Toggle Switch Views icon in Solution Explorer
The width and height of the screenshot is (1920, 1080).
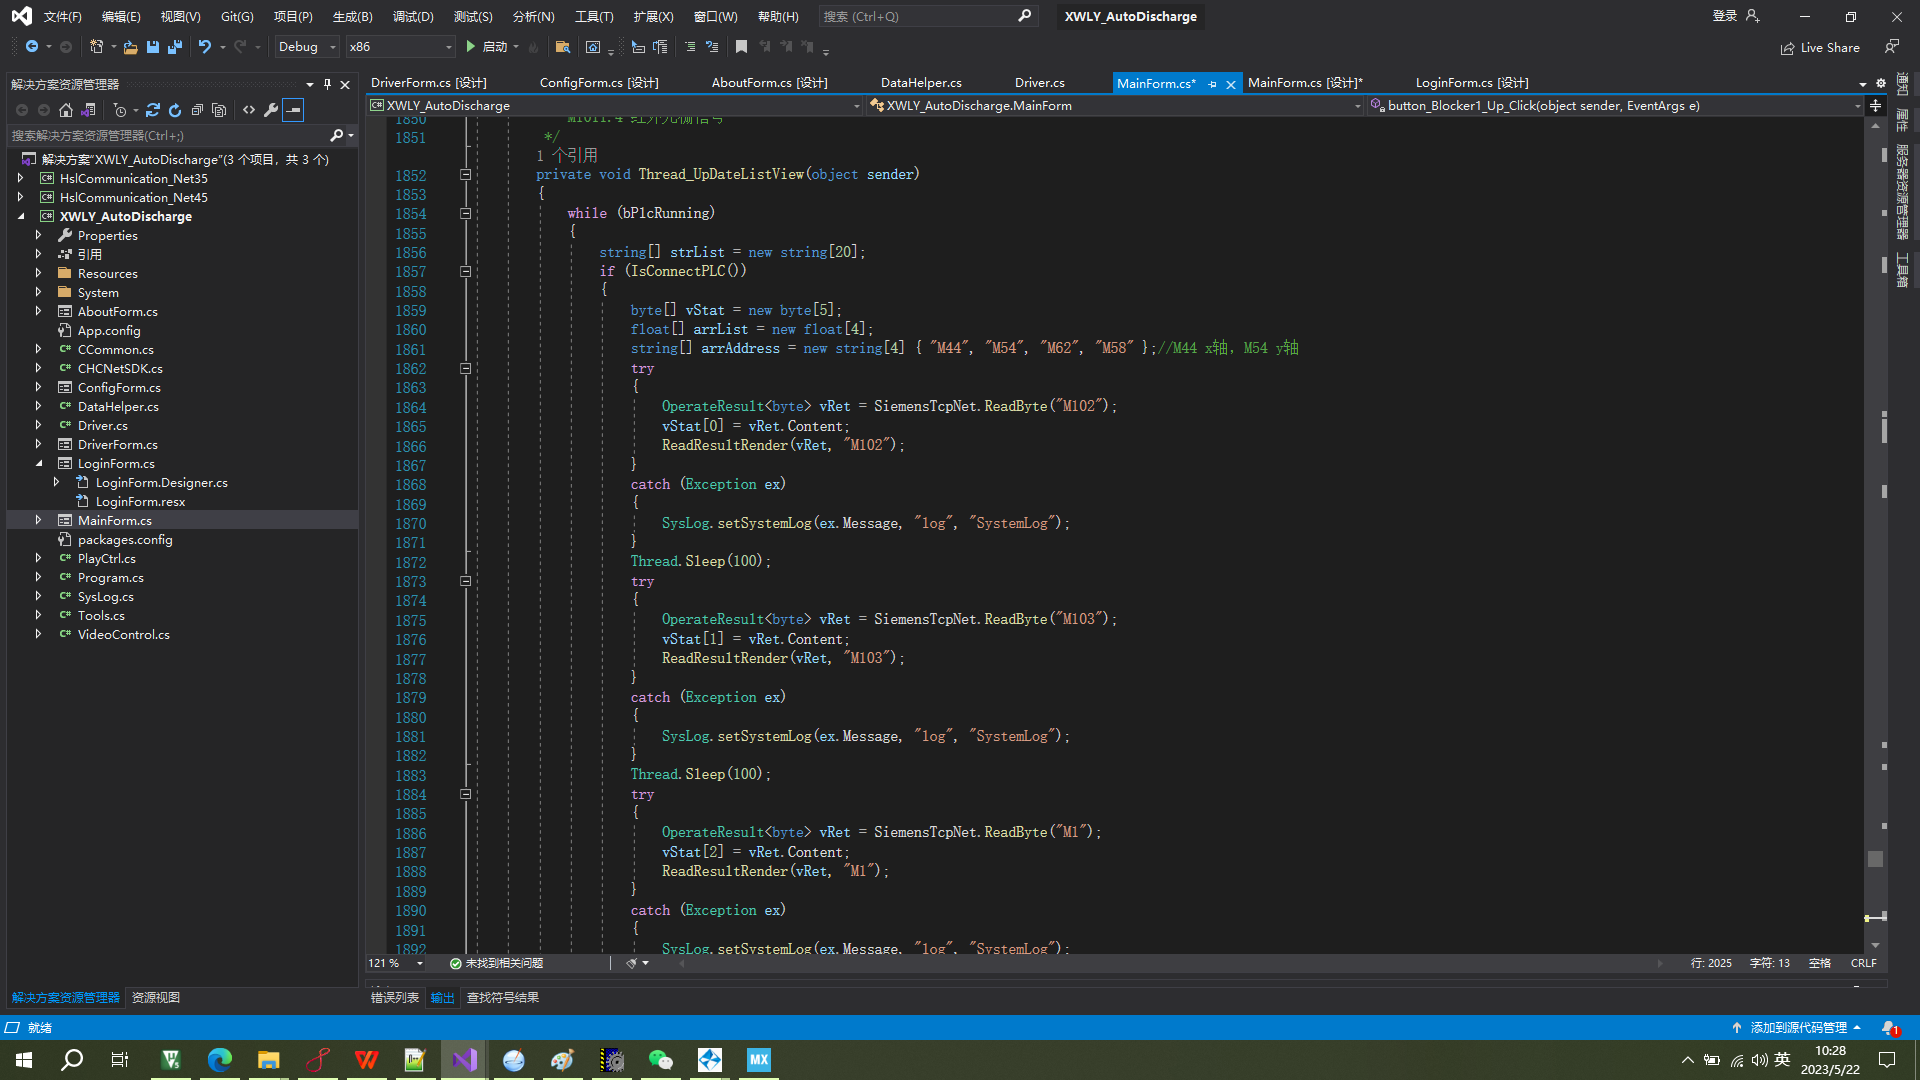pyautogui.click(x=88, y=110)
